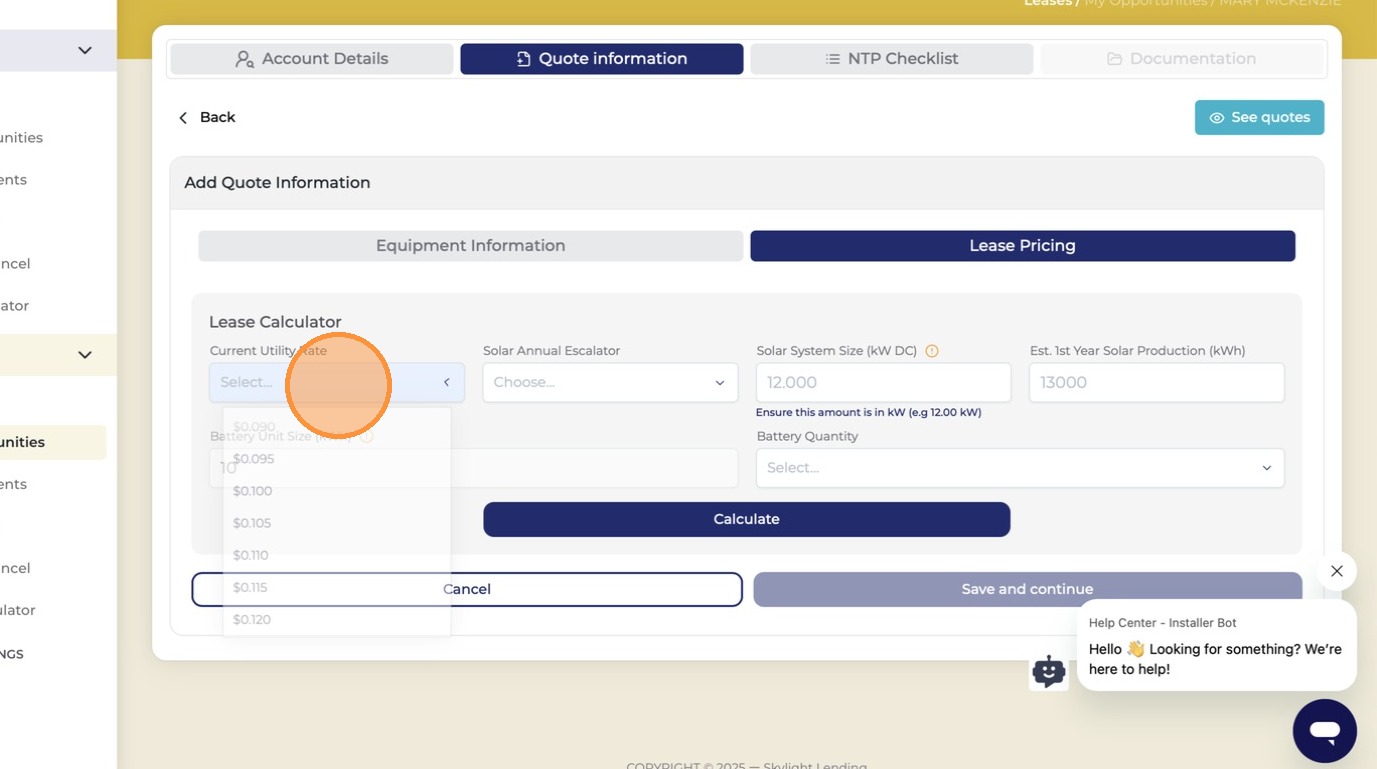Select the $0.120 utility rate option

pyautogui.click(x=337, y=619)
